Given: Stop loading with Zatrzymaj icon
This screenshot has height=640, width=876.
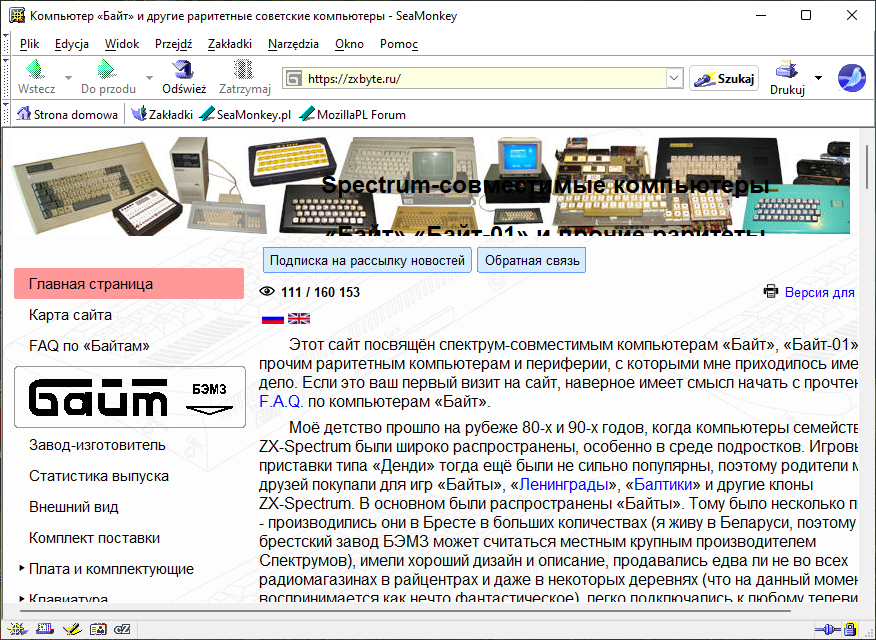Looking at the screenshot, I should pos(244,77).
